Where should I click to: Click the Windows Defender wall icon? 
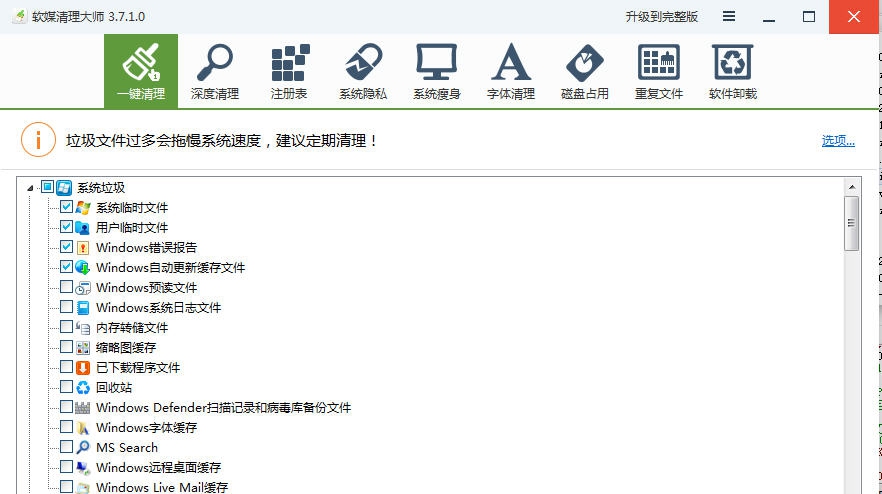[83, 408]
